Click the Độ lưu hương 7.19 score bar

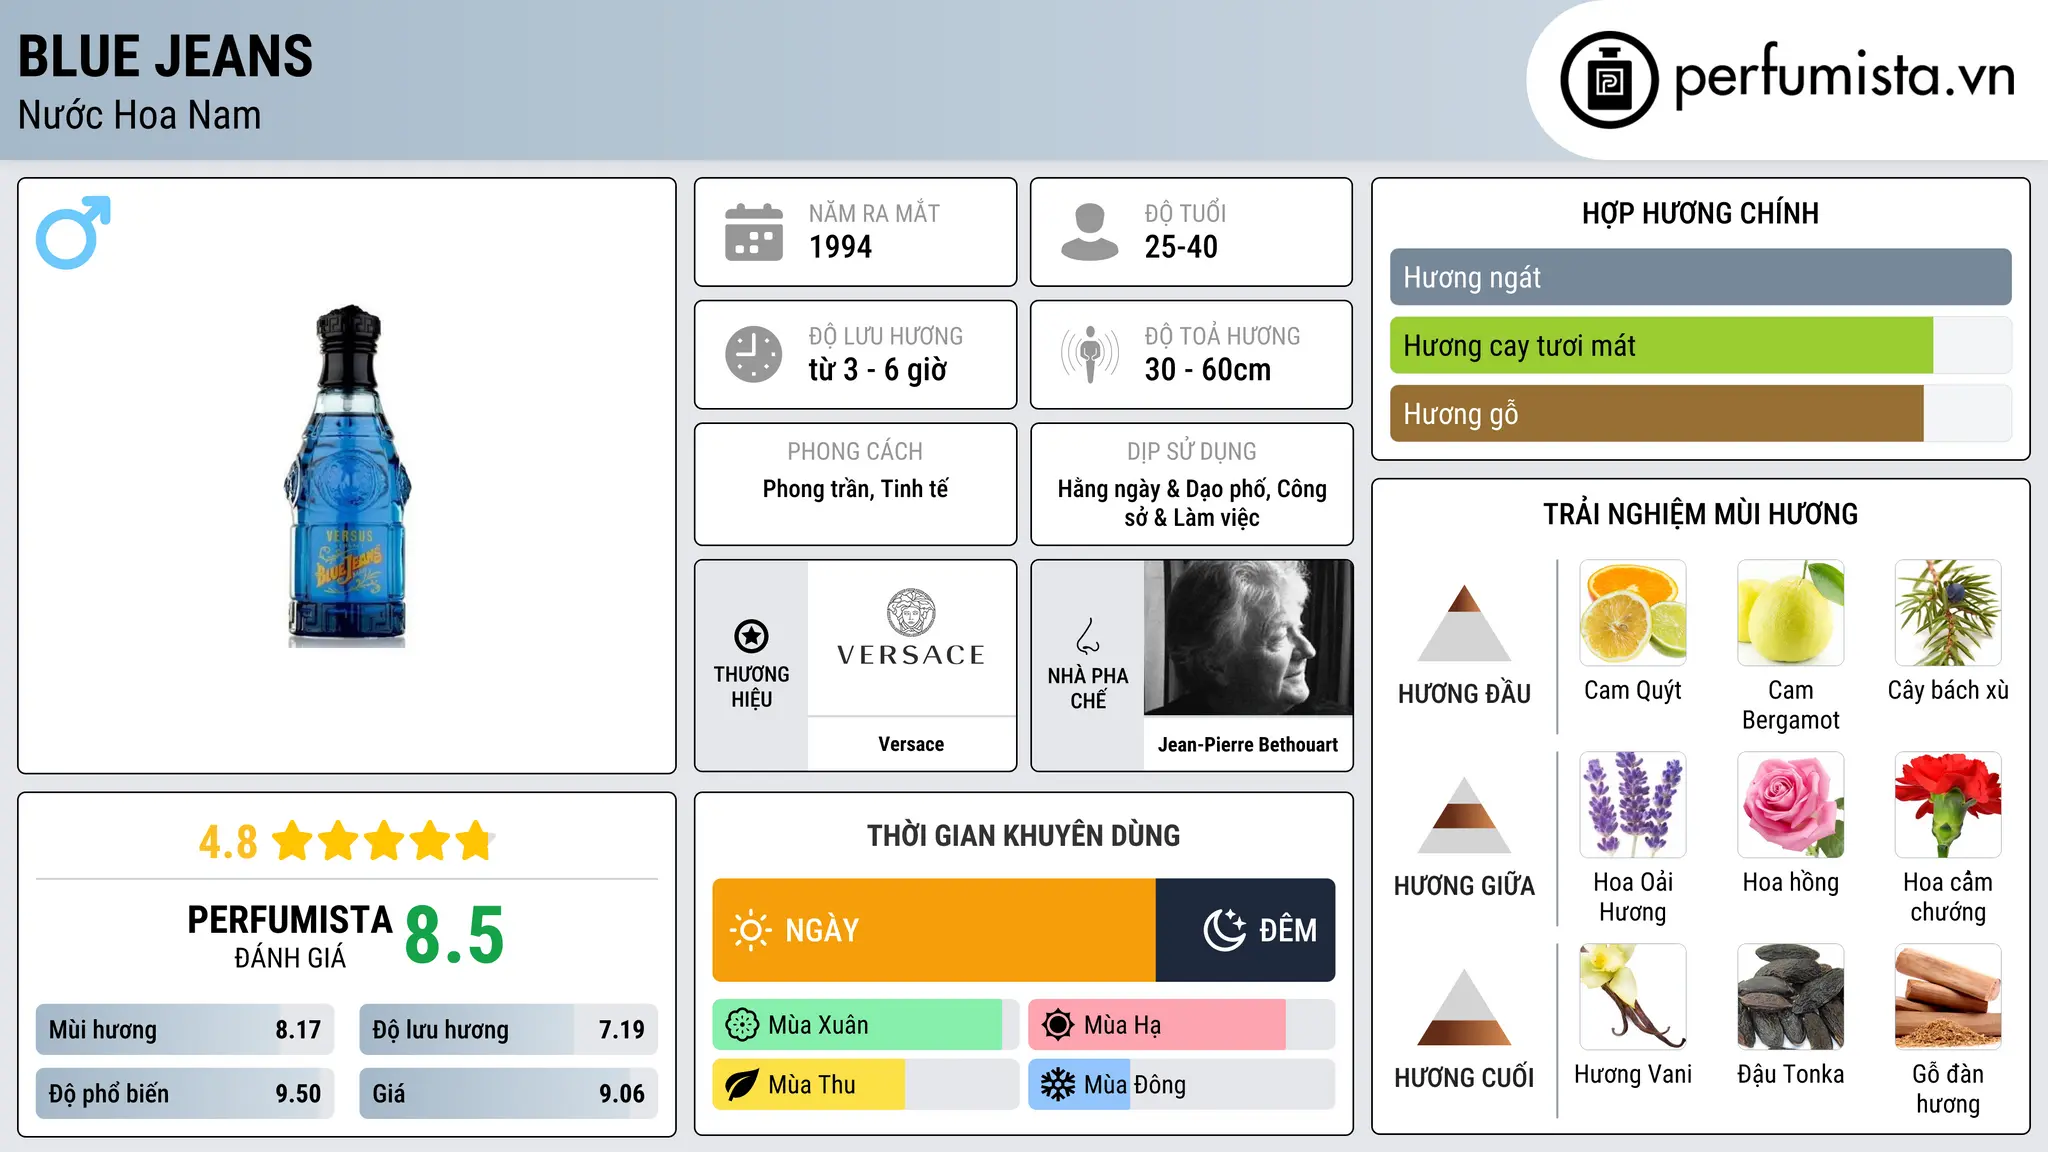pos(509,1030)
